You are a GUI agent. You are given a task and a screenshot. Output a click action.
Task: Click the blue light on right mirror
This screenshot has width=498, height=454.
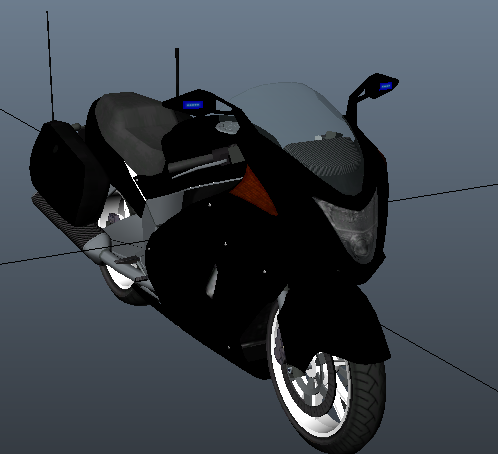386,86
